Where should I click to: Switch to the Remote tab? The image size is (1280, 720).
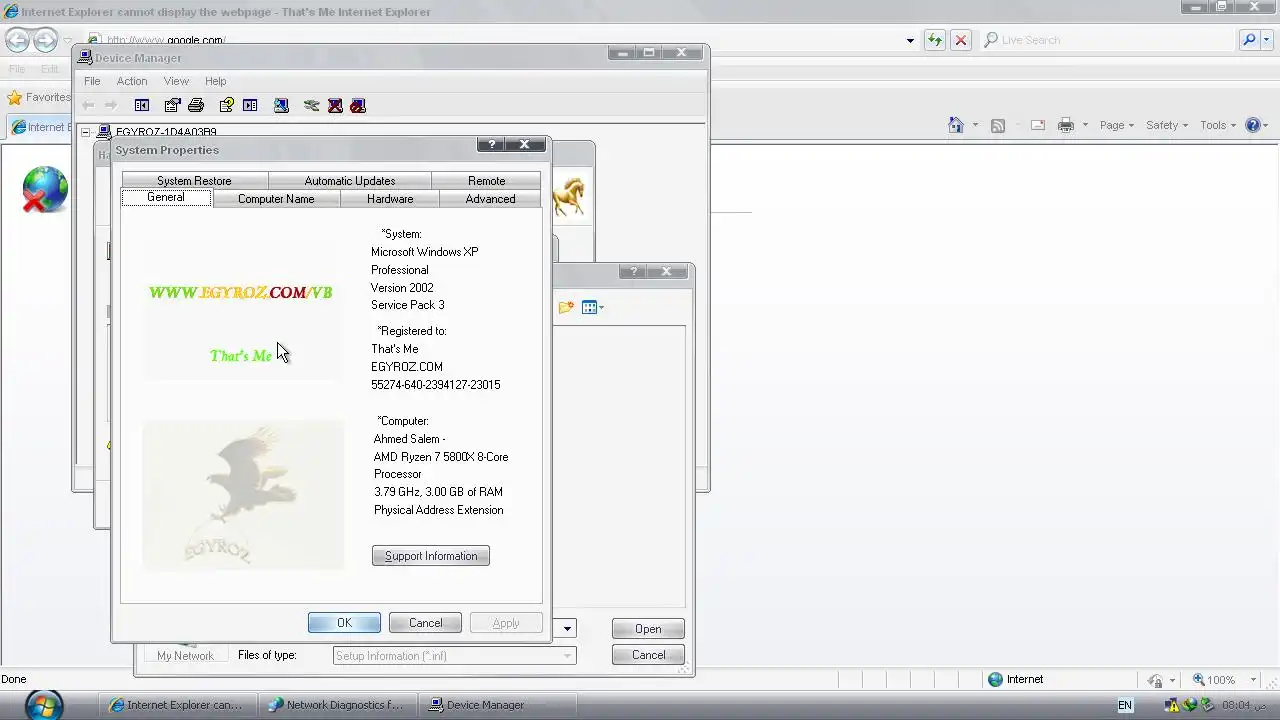click(486, 181)
